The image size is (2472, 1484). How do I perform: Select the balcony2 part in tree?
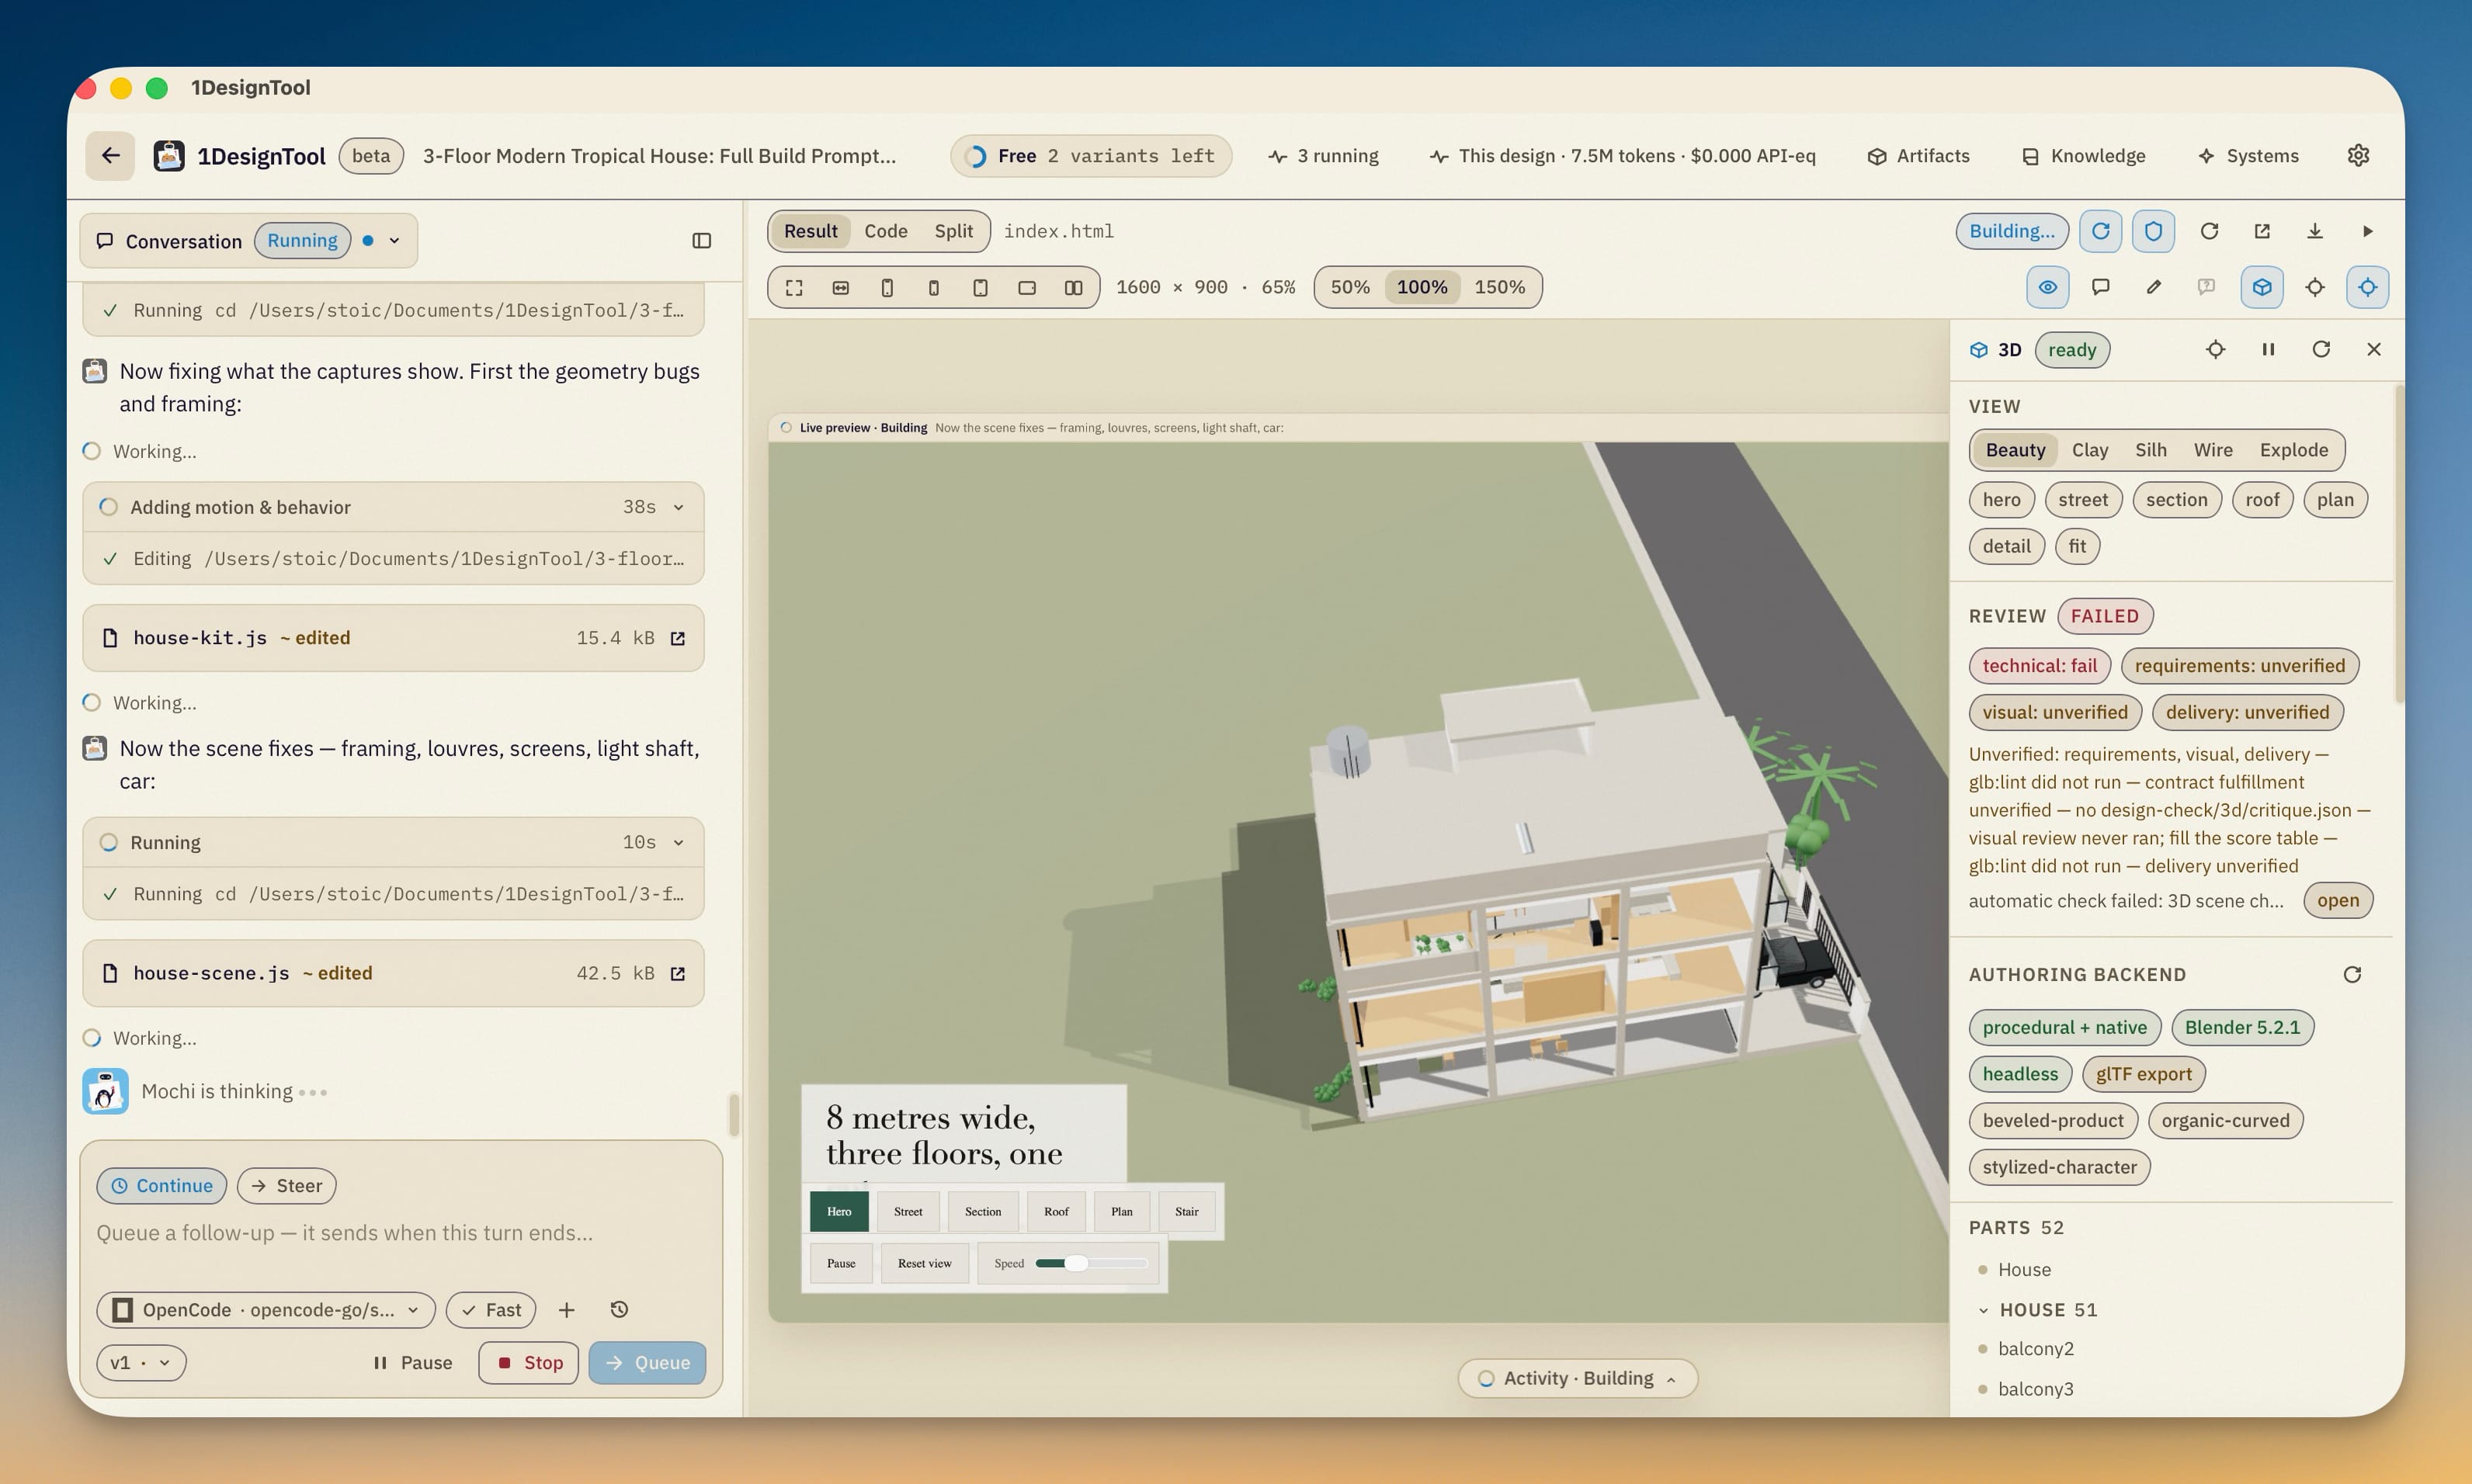2036,1349
